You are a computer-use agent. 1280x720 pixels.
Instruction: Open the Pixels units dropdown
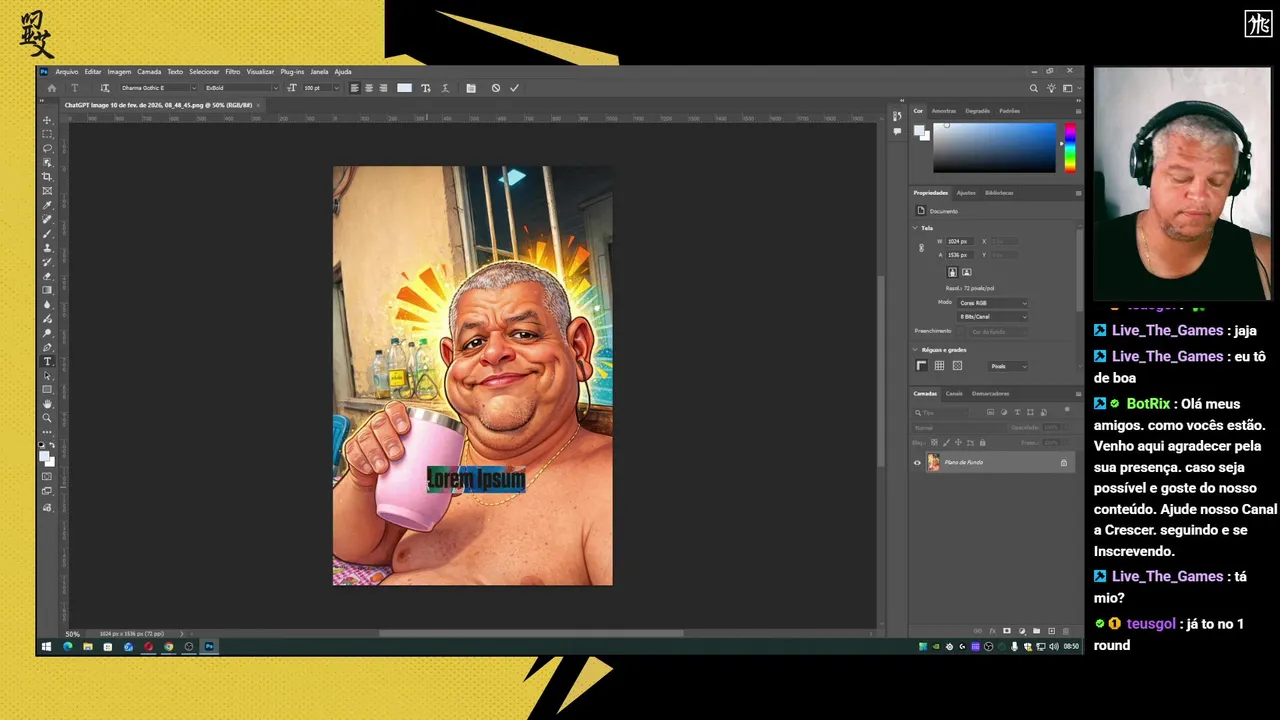click(x=1007, y=366)
